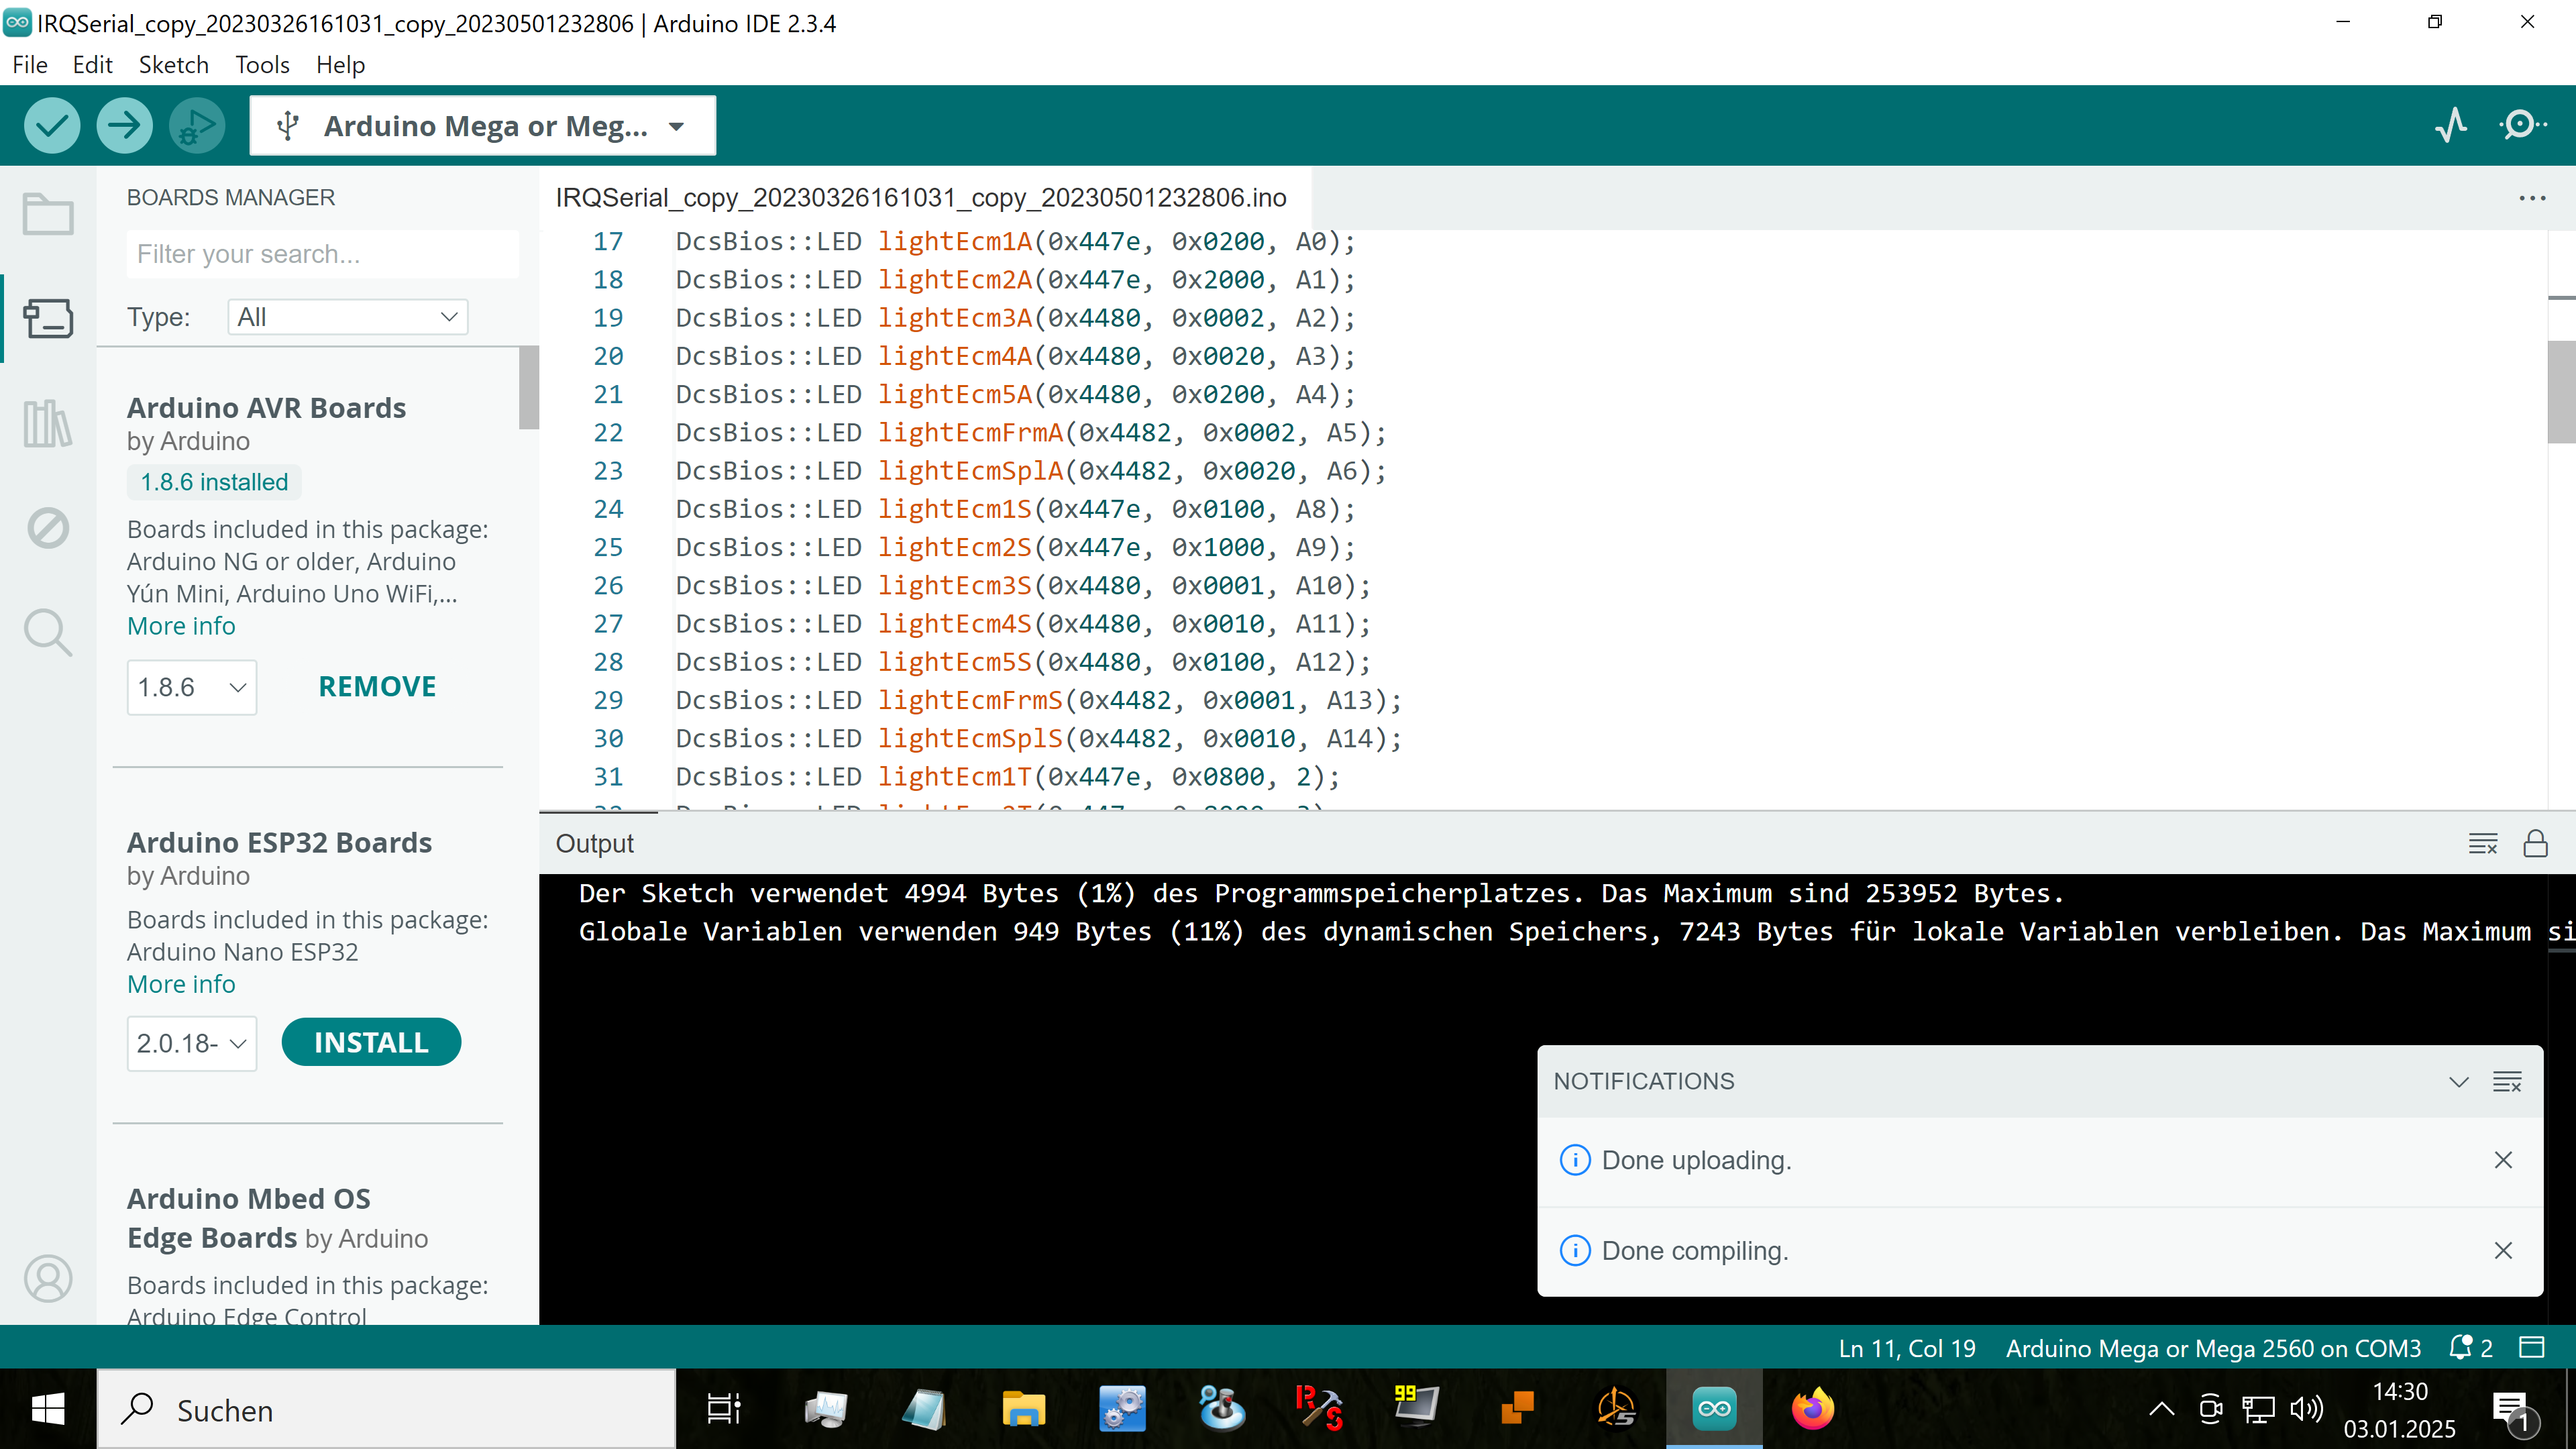Open the Sketch menu
Image resolution: width=2576 pixels, height=1449 pixels.
coord(173,65)
